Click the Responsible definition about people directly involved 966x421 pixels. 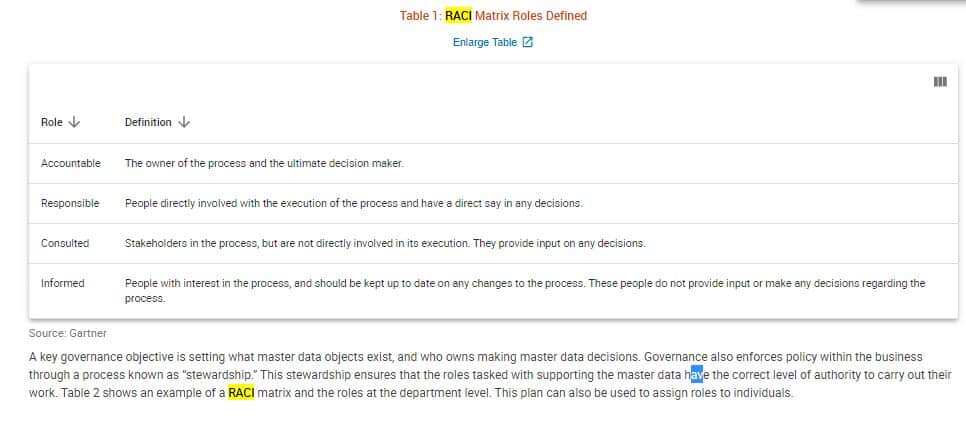[353, 203]
